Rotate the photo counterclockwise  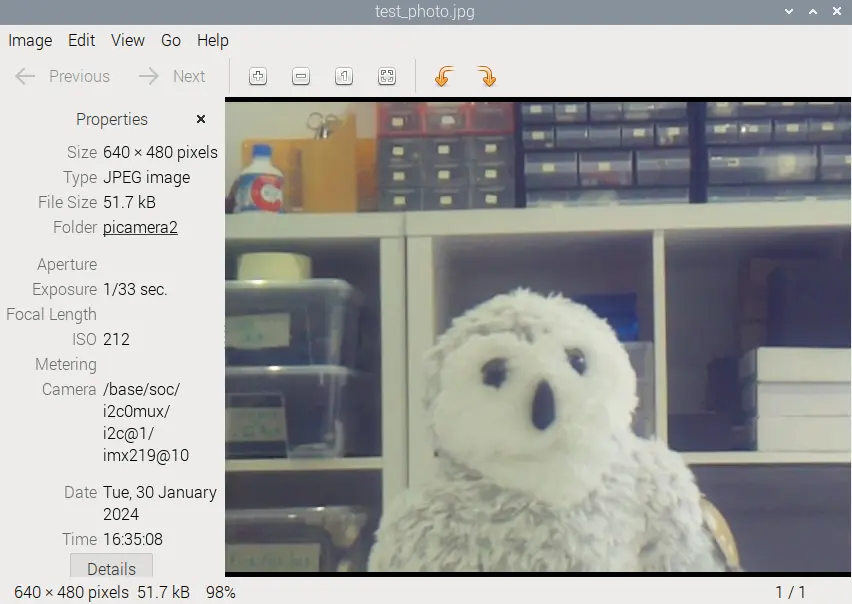point(443,76)
